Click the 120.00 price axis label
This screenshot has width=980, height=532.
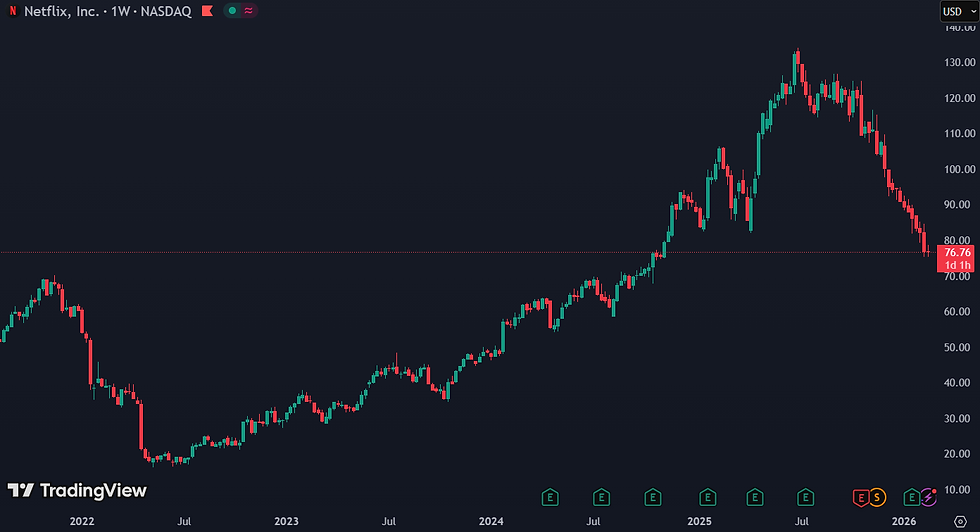pos(959,98)
